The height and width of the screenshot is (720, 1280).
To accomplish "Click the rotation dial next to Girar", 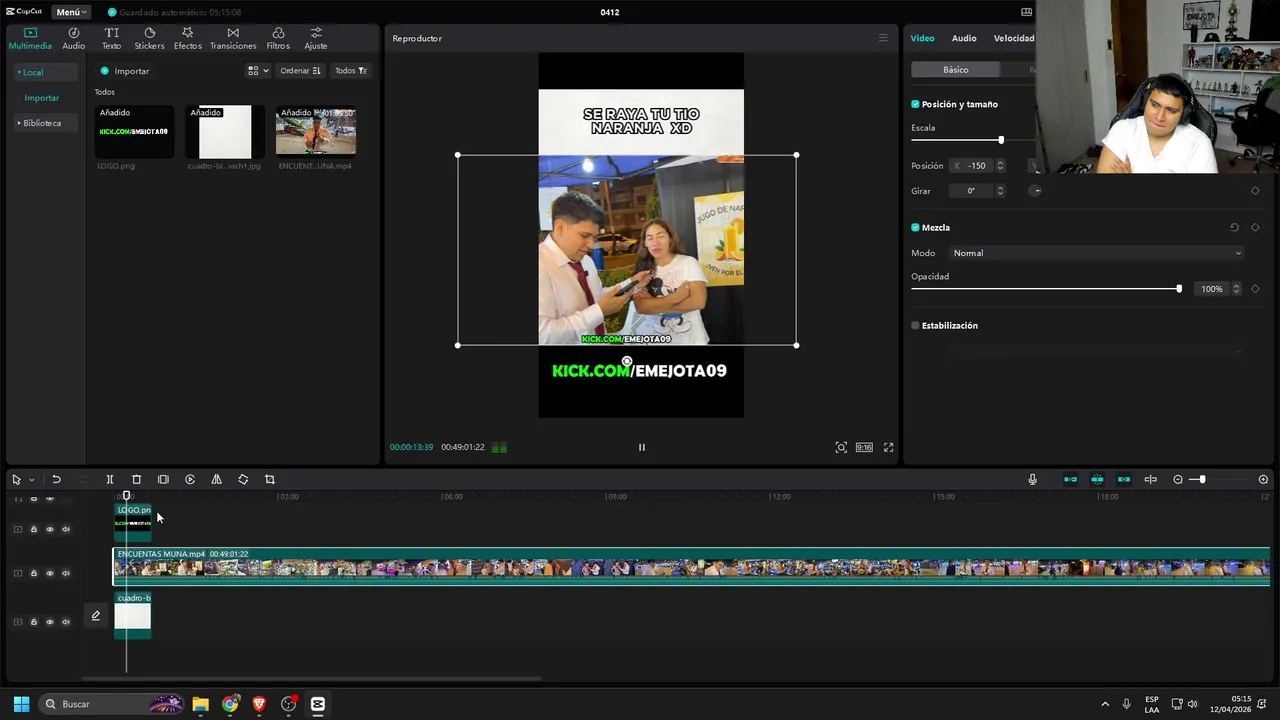I will coord(1037,191).
